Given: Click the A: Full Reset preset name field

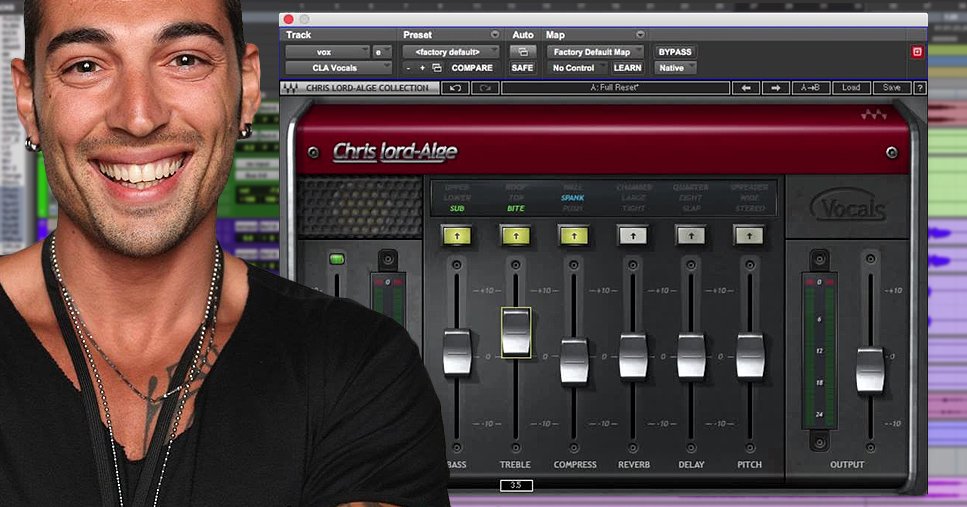Looking at the screenshot, I should (614, 88).
